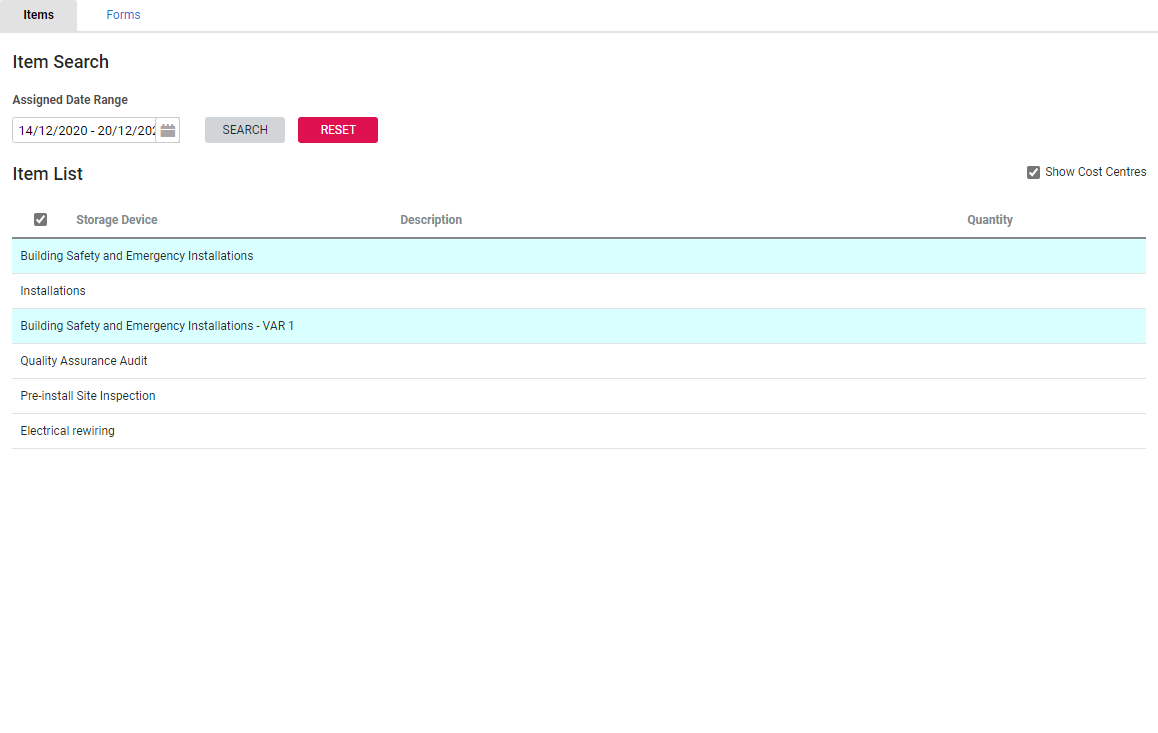
Task: Expand the Installations cost centre row
Action: click(x=53, y=291)
